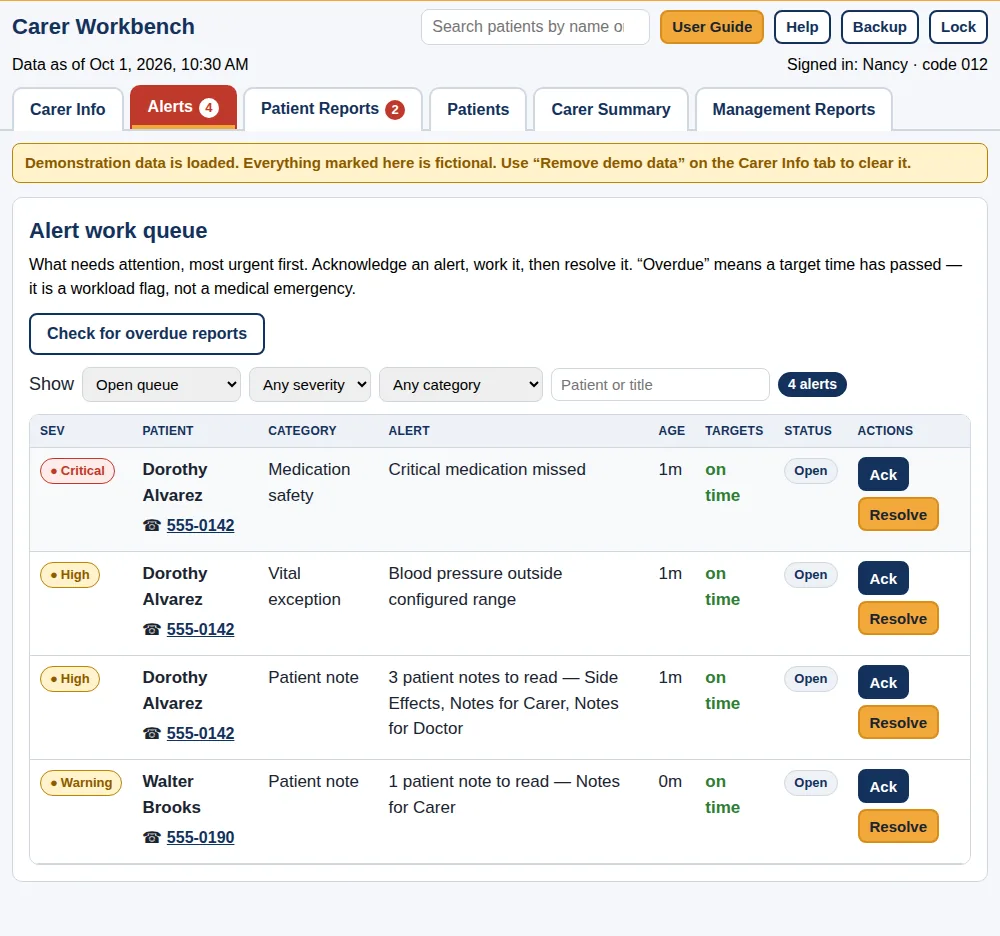Focus the Search patients field
This screenshot has width=1000, height=936.
pyautogui.click(x=535, y=27)
